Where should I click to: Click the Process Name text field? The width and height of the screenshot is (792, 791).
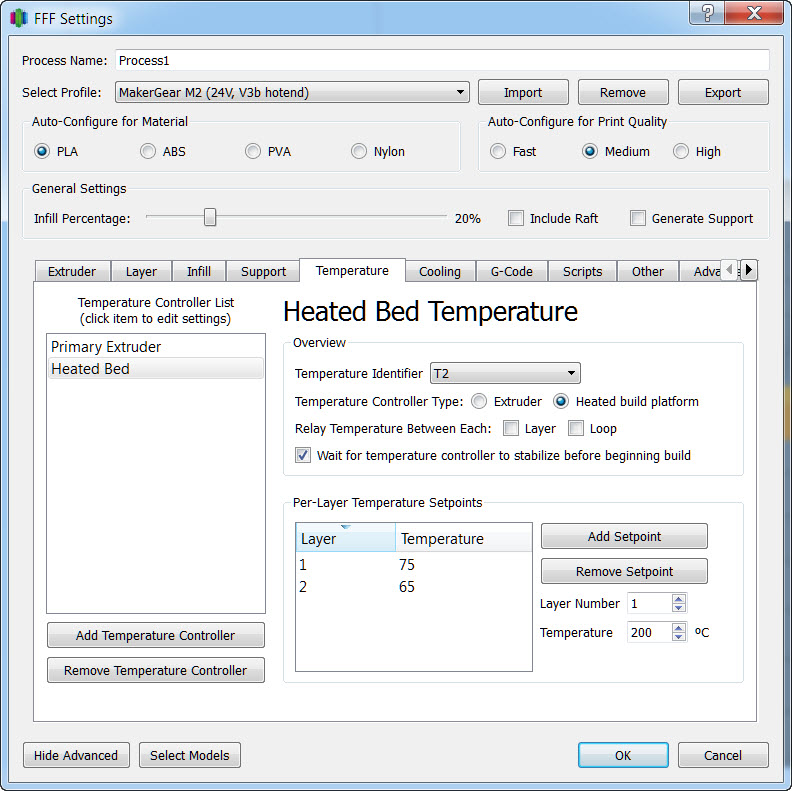[x=442, y=60]
